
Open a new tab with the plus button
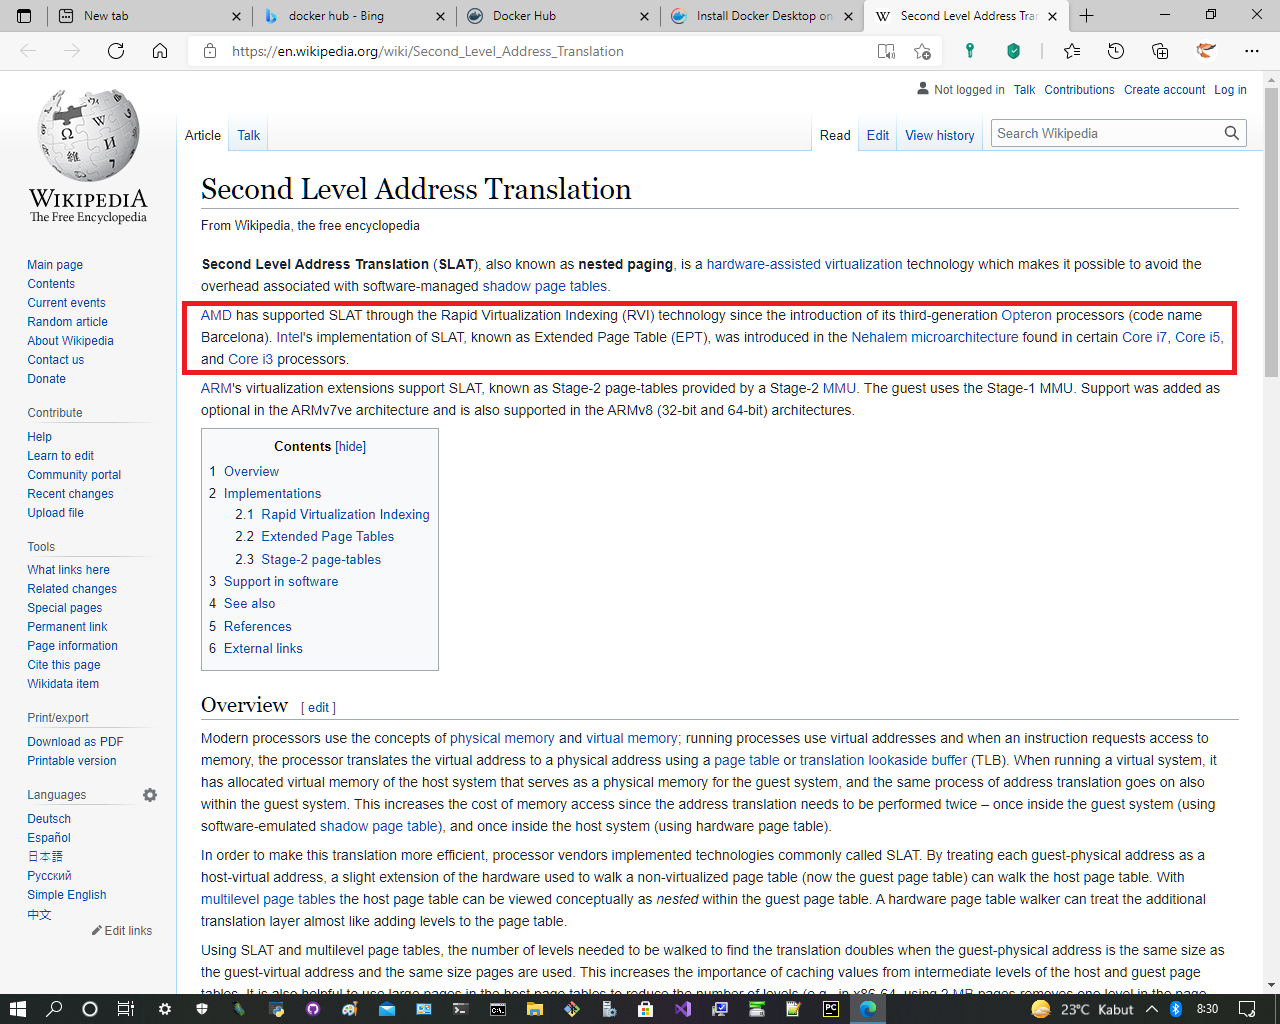click(x=1087, y=16)
